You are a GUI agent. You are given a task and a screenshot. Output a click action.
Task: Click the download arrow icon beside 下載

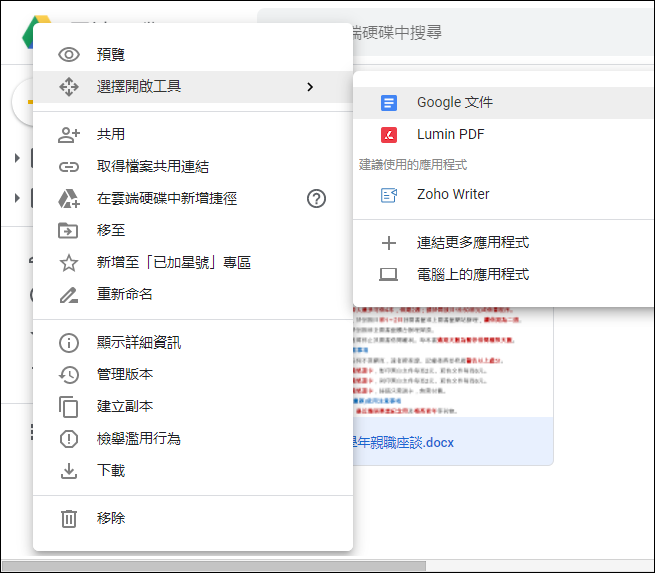(x=69, y=471)
